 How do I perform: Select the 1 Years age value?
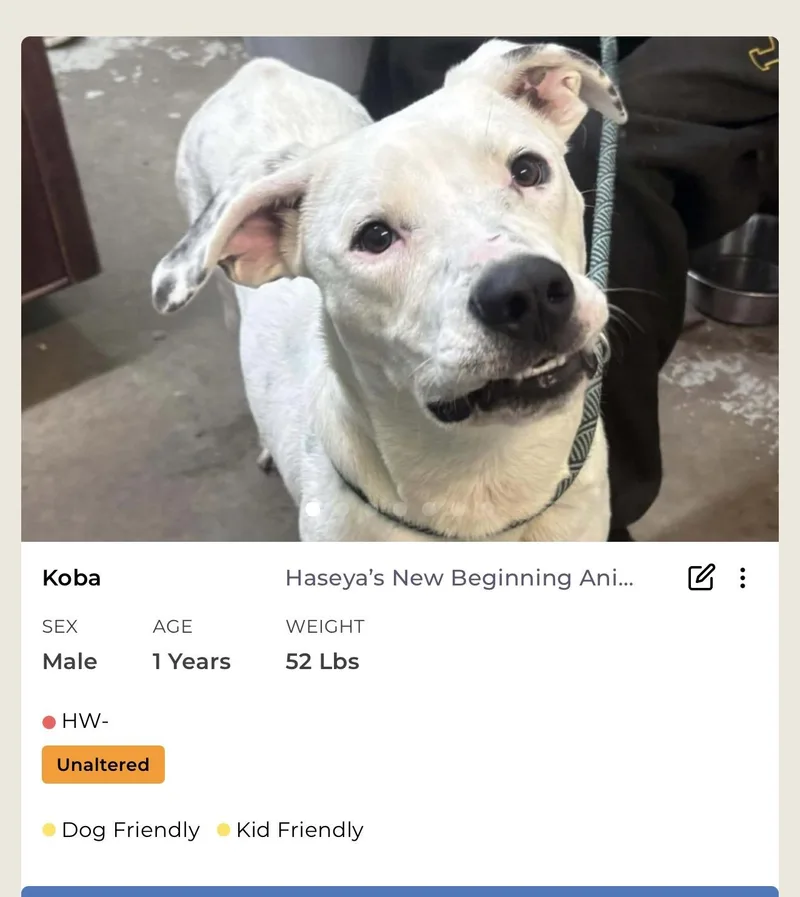click(x=191, y=661)
